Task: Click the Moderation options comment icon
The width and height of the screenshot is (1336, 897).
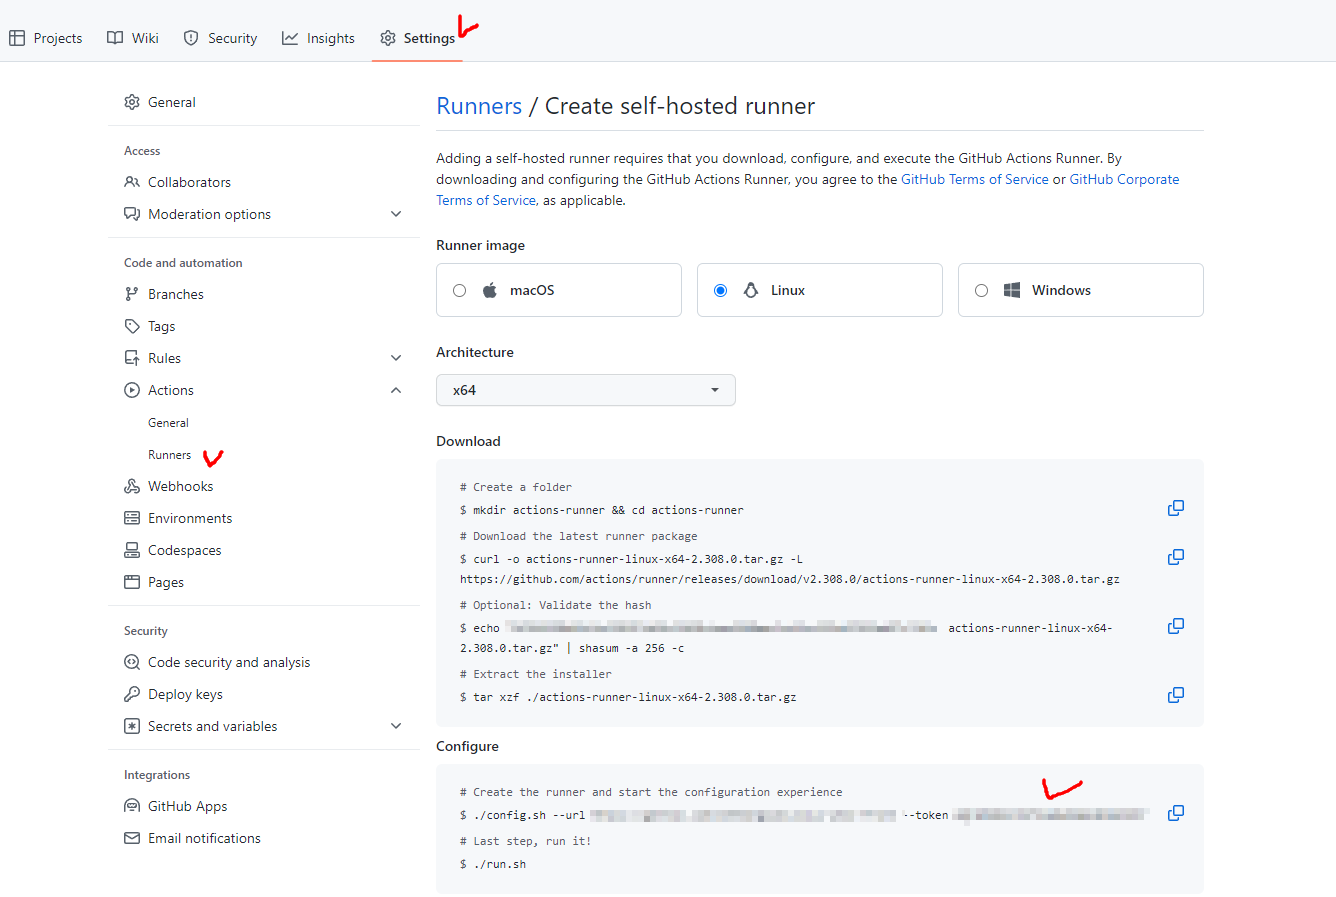Action: point(132,214)
